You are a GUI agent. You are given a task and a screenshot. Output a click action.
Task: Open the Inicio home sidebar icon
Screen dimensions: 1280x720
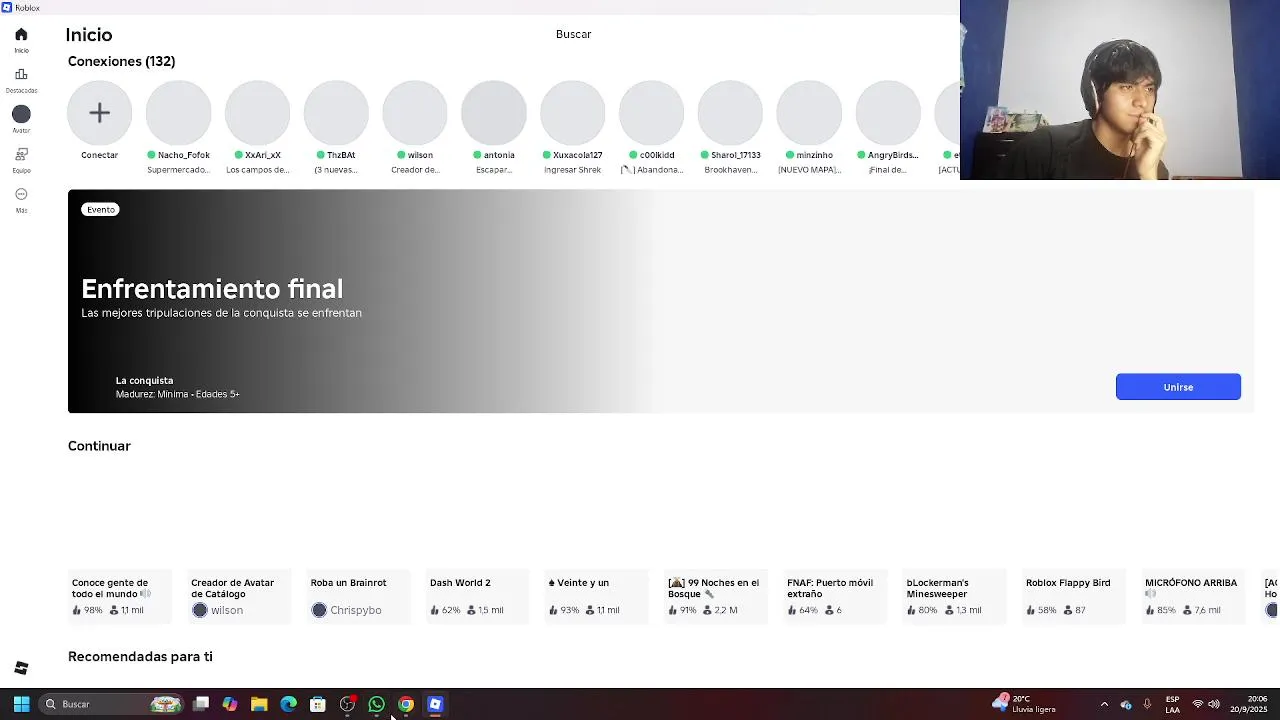[21, 35]
